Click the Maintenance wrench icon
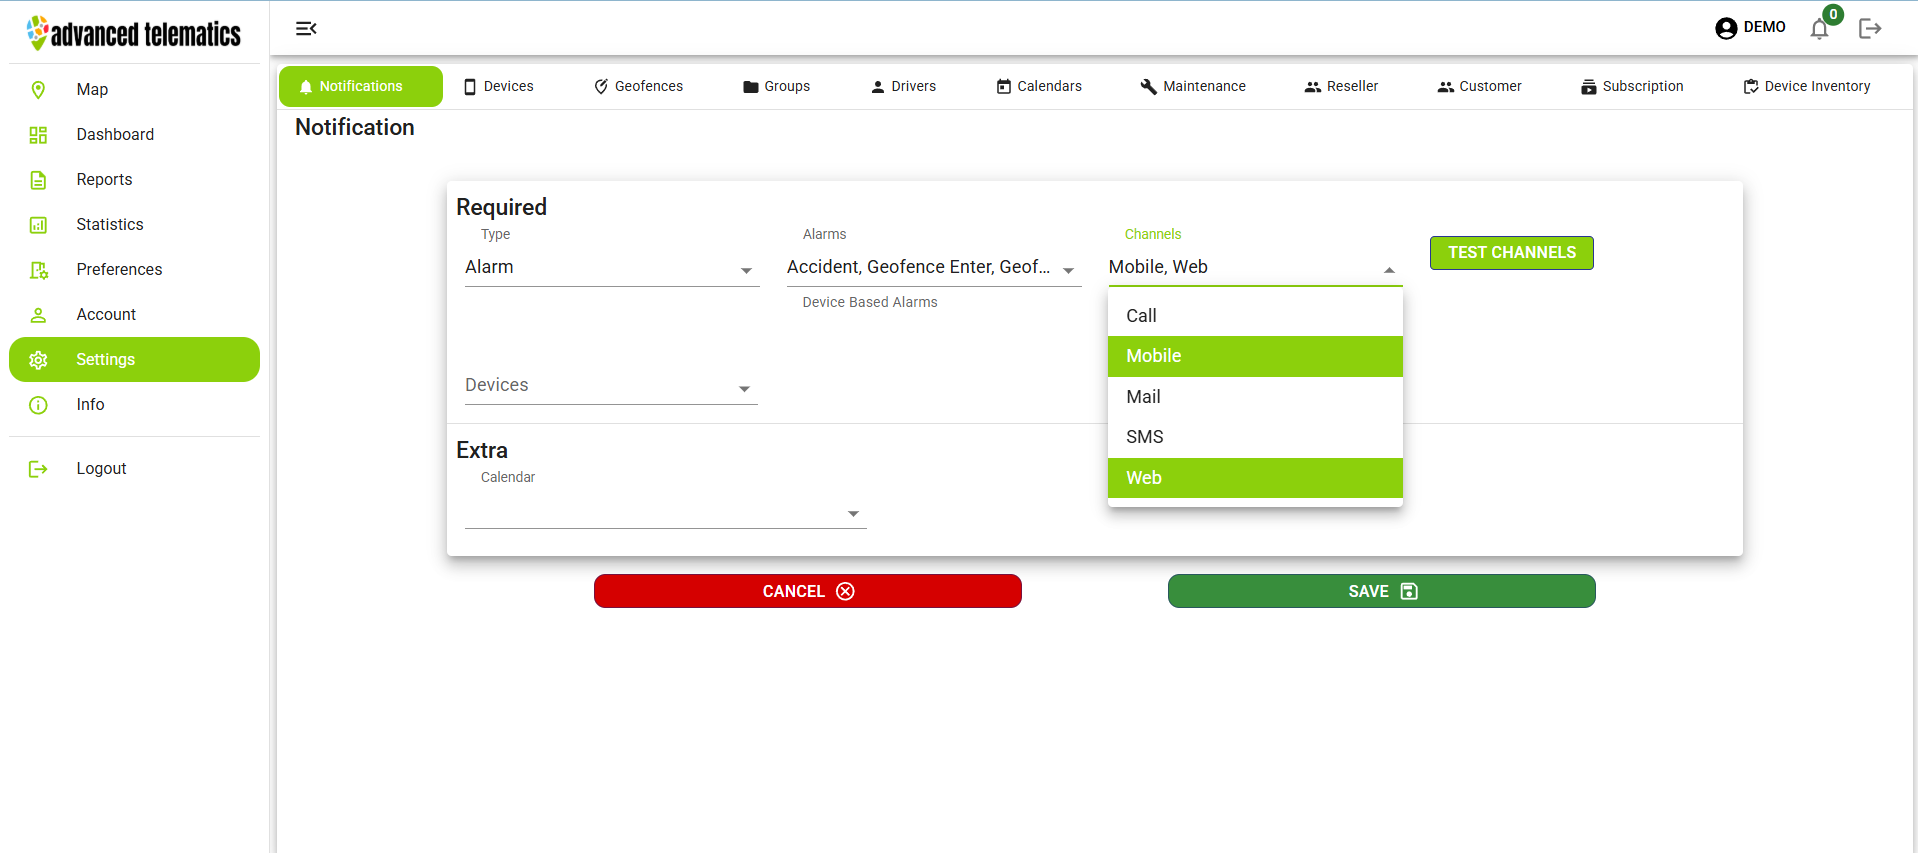 pyautogui.click(x=1148, y=87)
